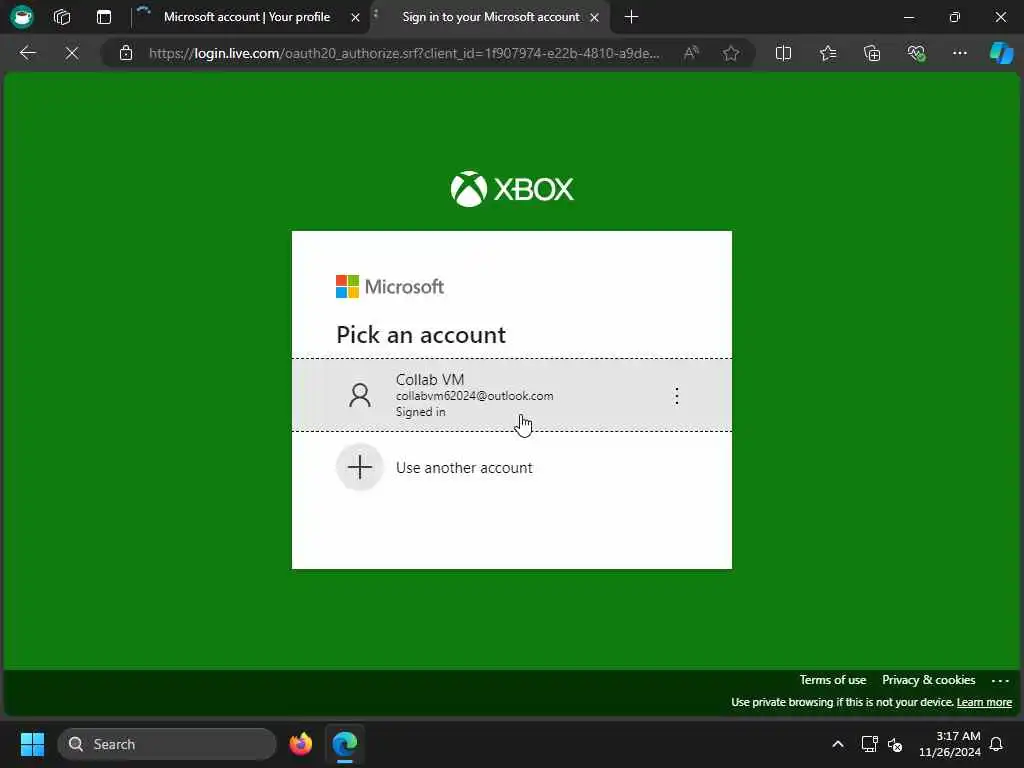
Task: Open a new tab with plus button
Action: pos(631,17)
